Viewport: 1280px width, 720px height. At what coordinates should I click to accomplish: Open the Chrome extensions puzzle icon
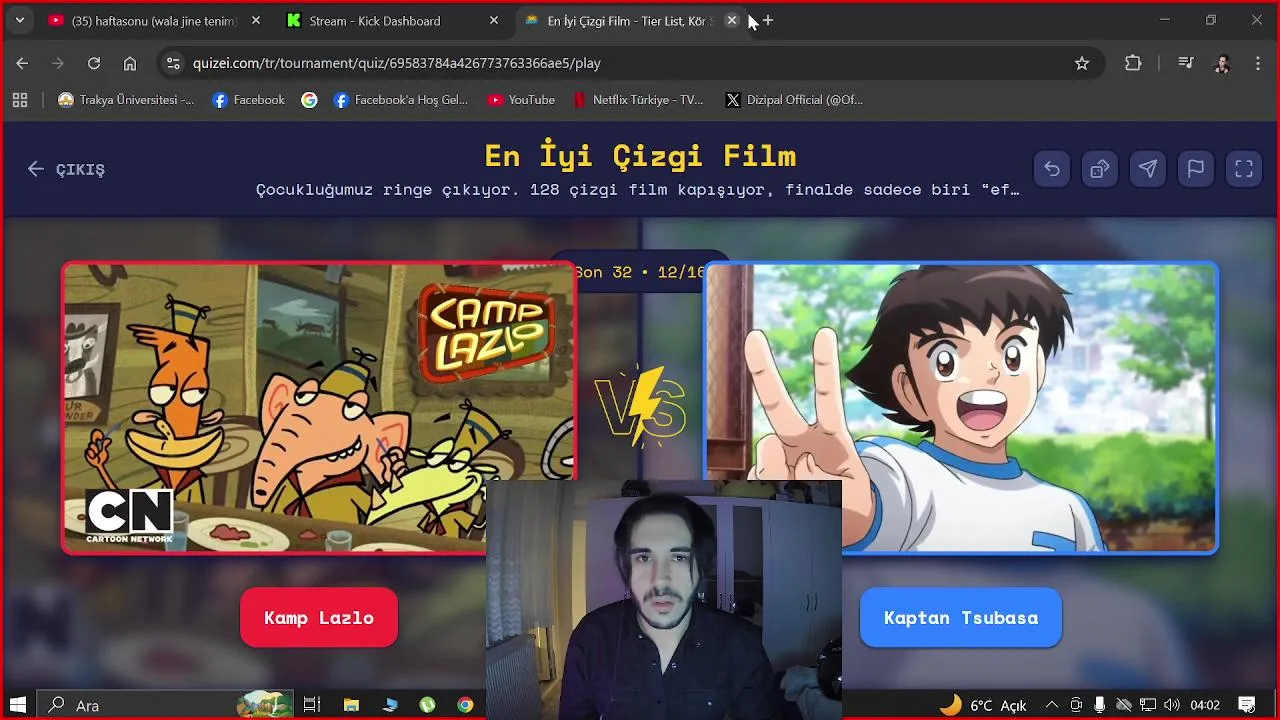[x=1133, y=63]
